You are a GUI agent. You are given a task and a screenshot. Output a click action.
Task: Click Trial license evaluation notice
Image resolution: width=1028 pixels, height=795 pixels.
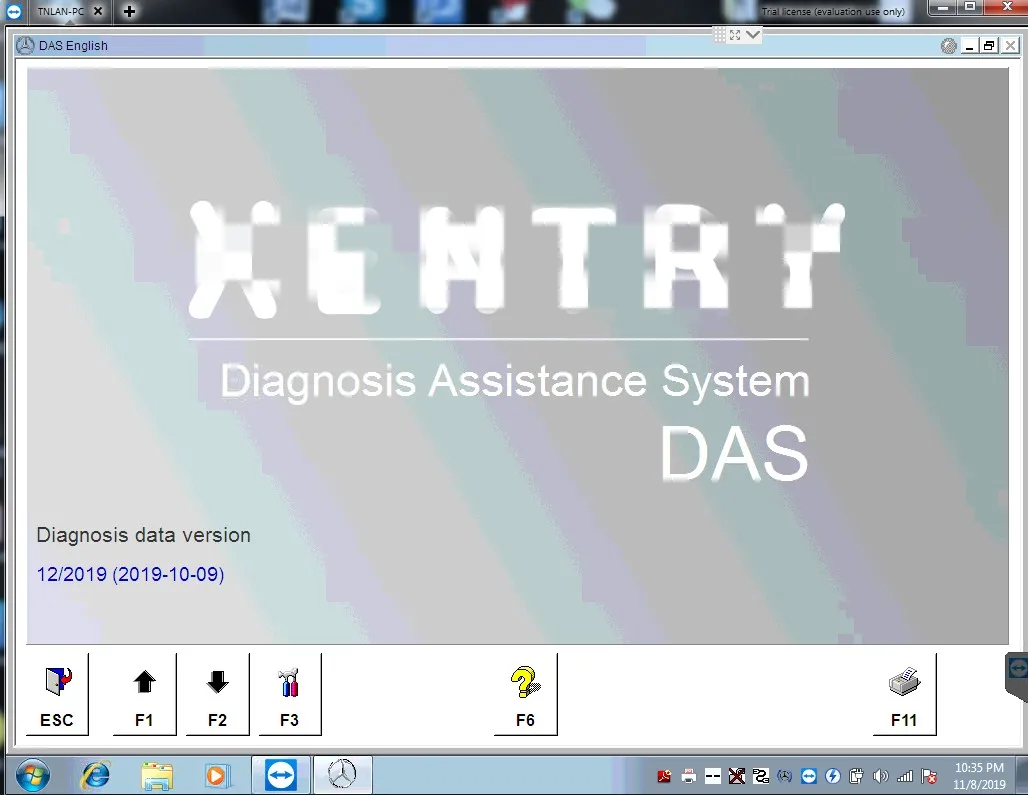coord(833,12)
